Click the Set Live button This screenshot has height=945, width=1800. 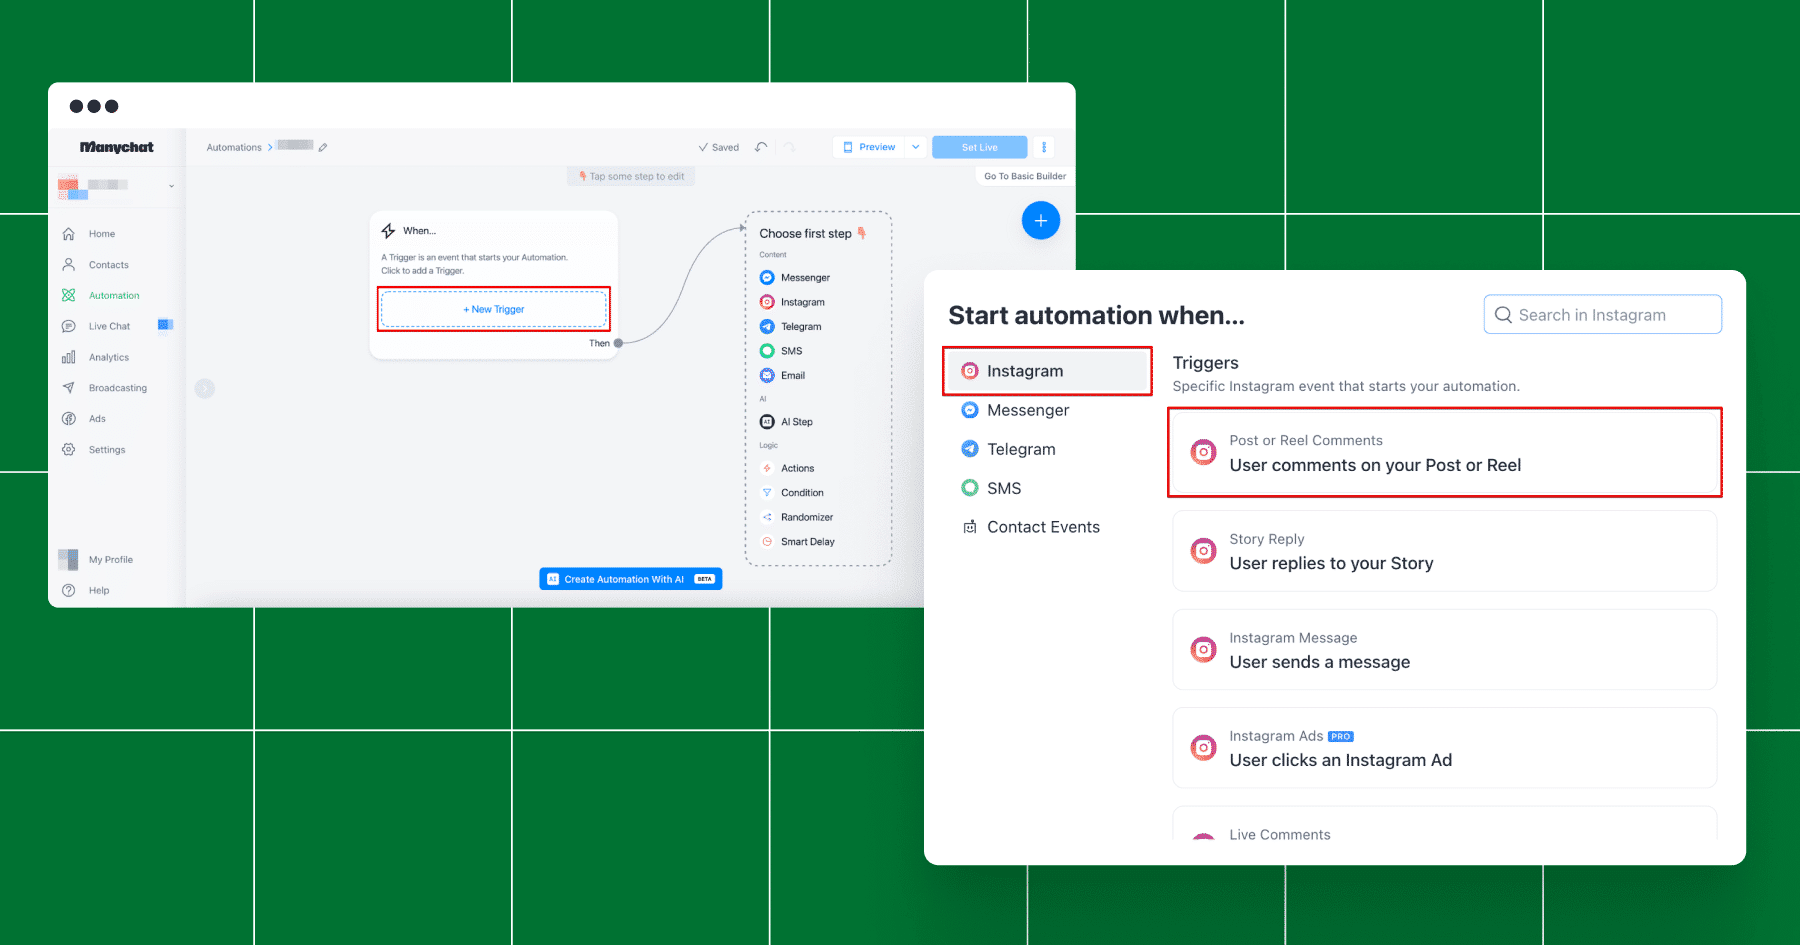tap(980, 147)
